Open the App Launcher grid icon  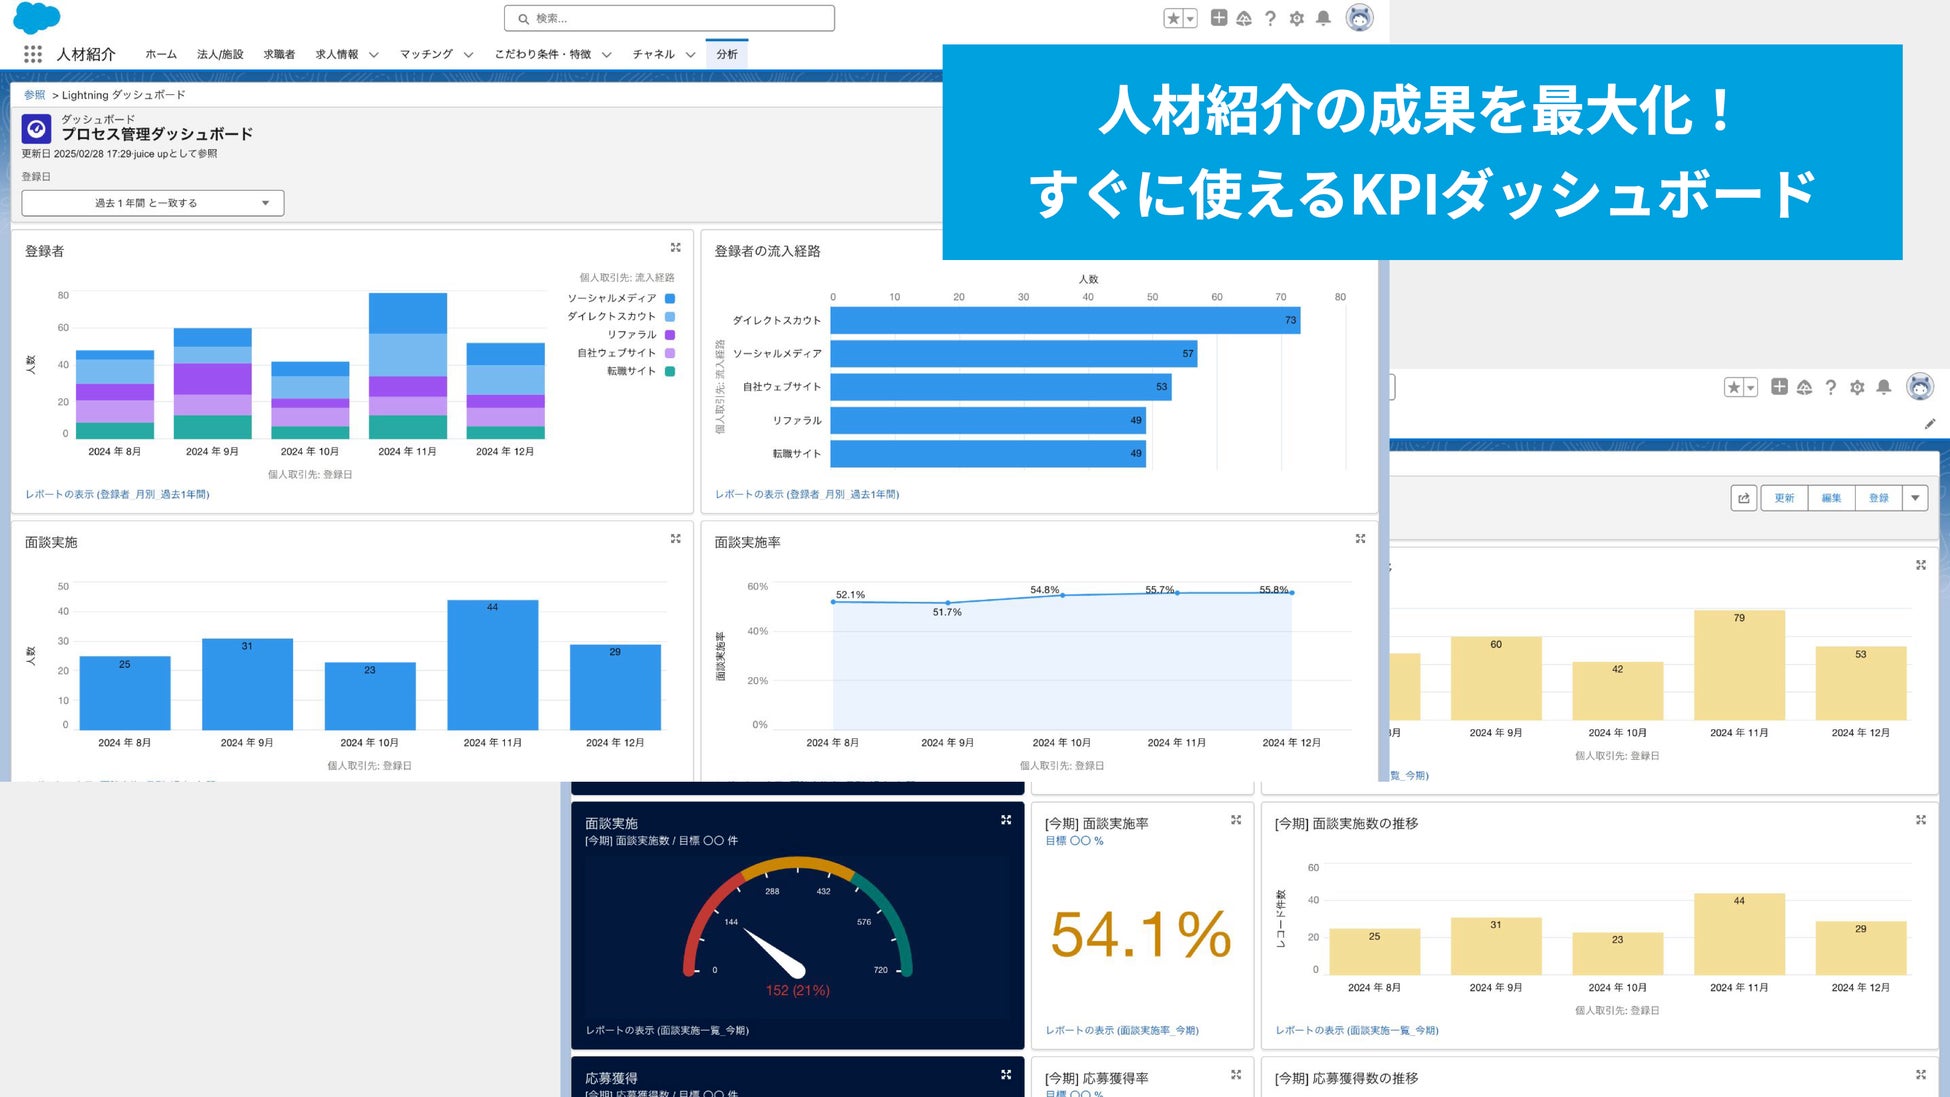[33, 54]
